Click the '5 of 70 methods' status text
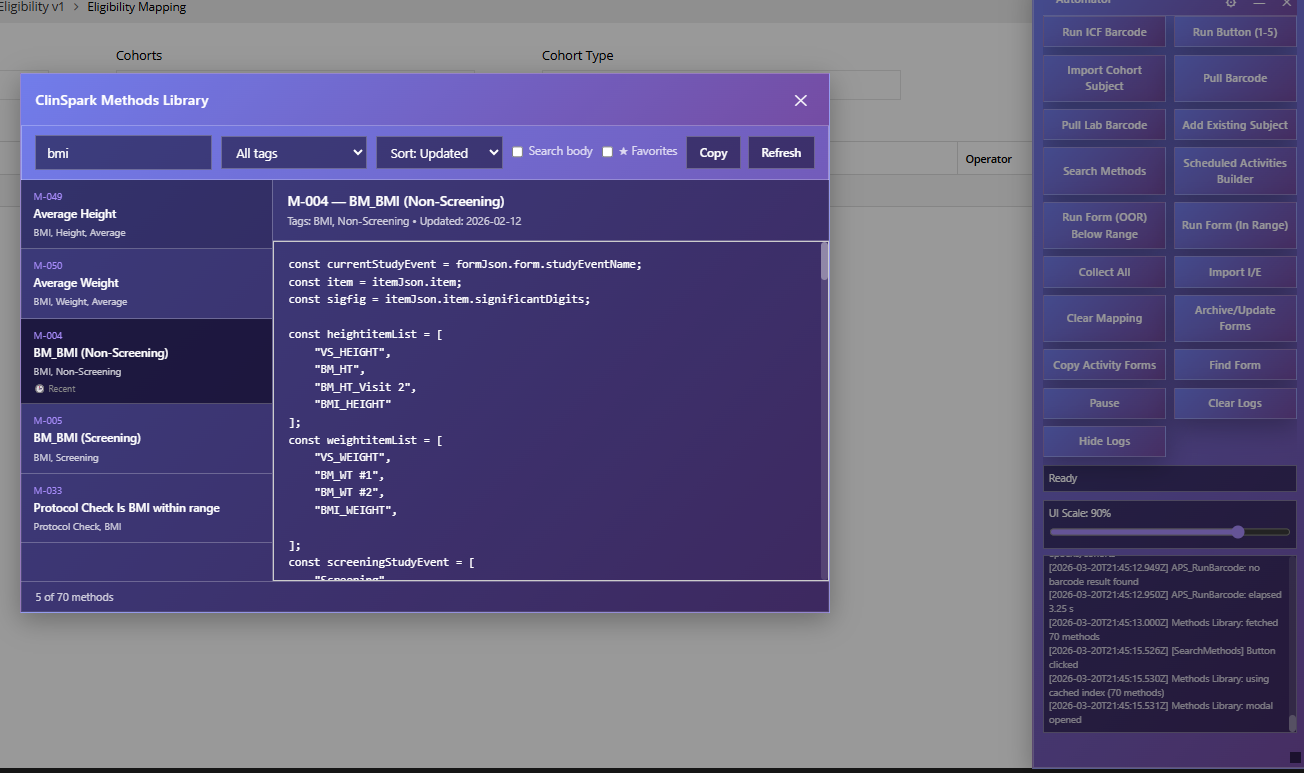1304x773 pixels. tap(74, 597)
